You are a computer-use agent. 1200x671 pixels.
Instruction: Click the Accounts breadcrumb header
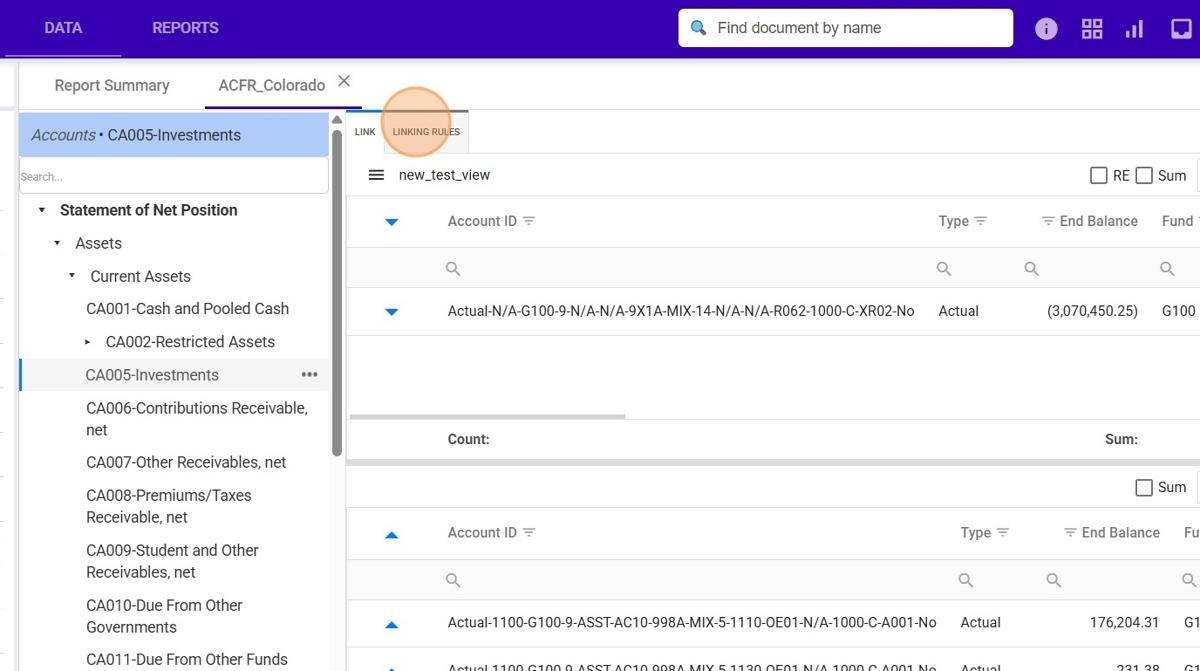click(x=173, y=135)
